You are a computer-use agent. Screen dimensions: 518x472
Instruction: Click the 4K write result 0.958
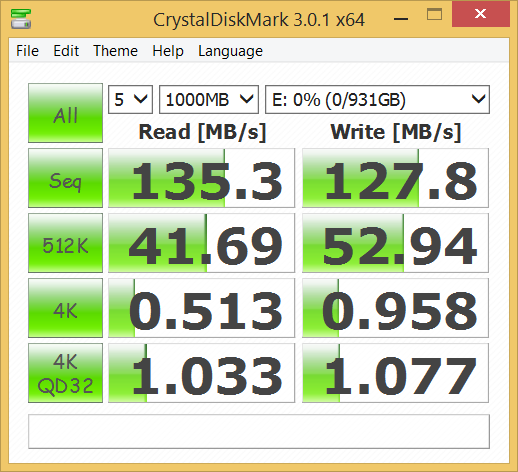395,308
